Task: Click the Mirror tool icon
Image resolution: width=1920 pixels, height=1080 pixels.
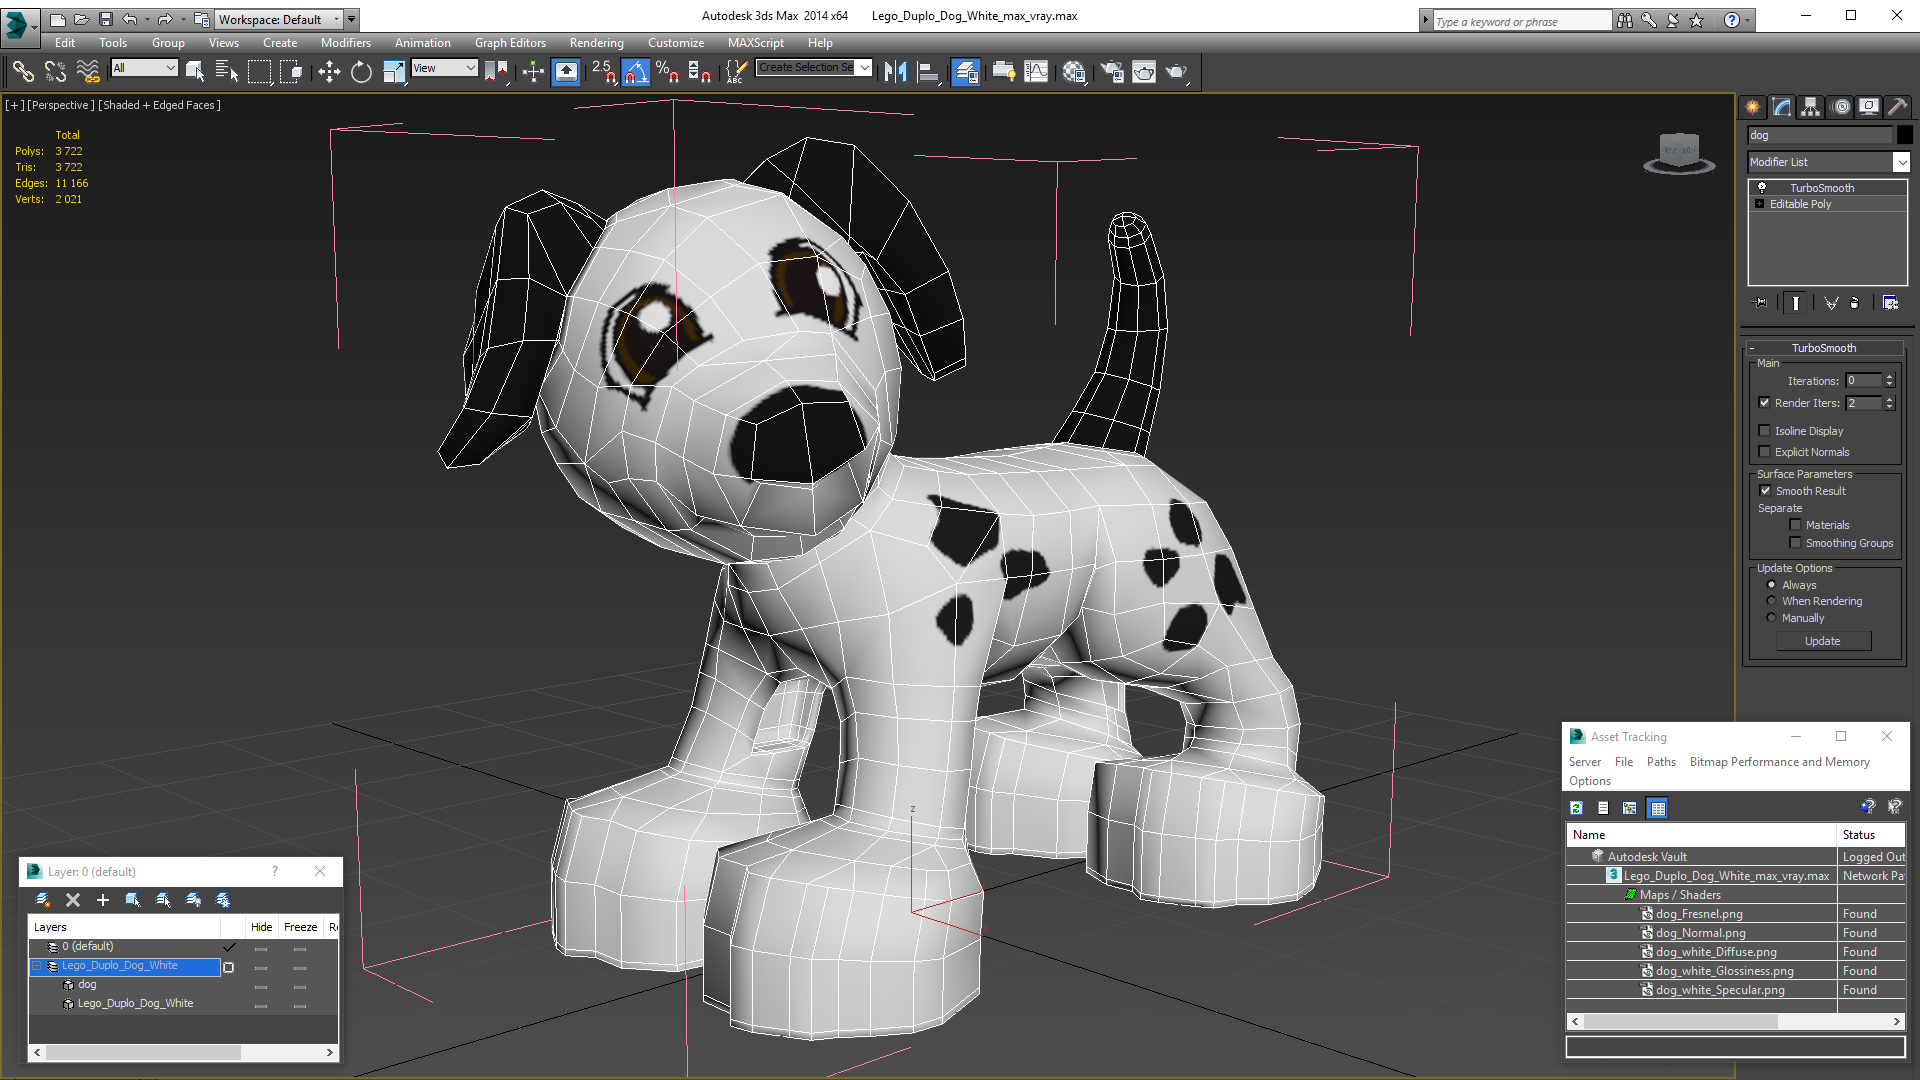Action: 895,72
